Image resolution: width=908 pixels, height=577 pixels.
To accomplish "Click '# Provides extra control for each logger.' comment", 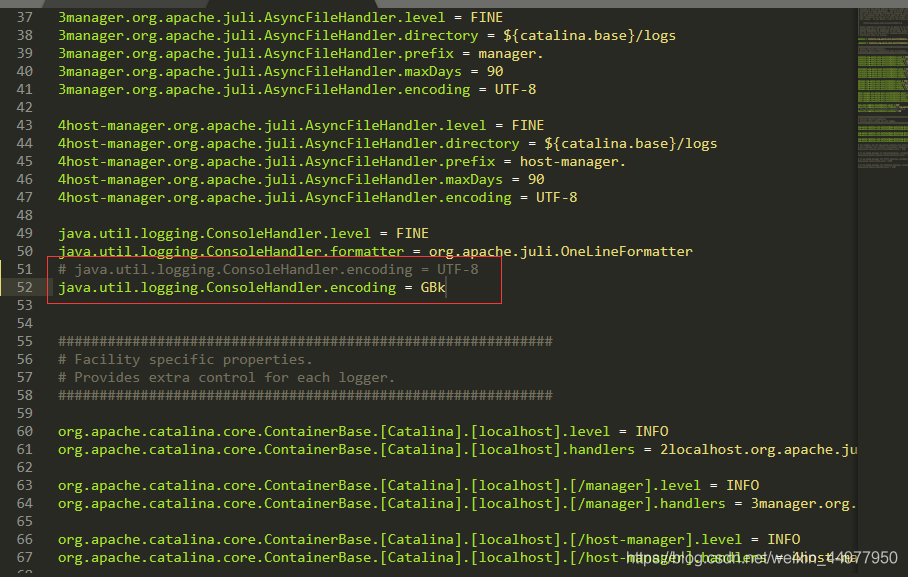I will (226, 378).
